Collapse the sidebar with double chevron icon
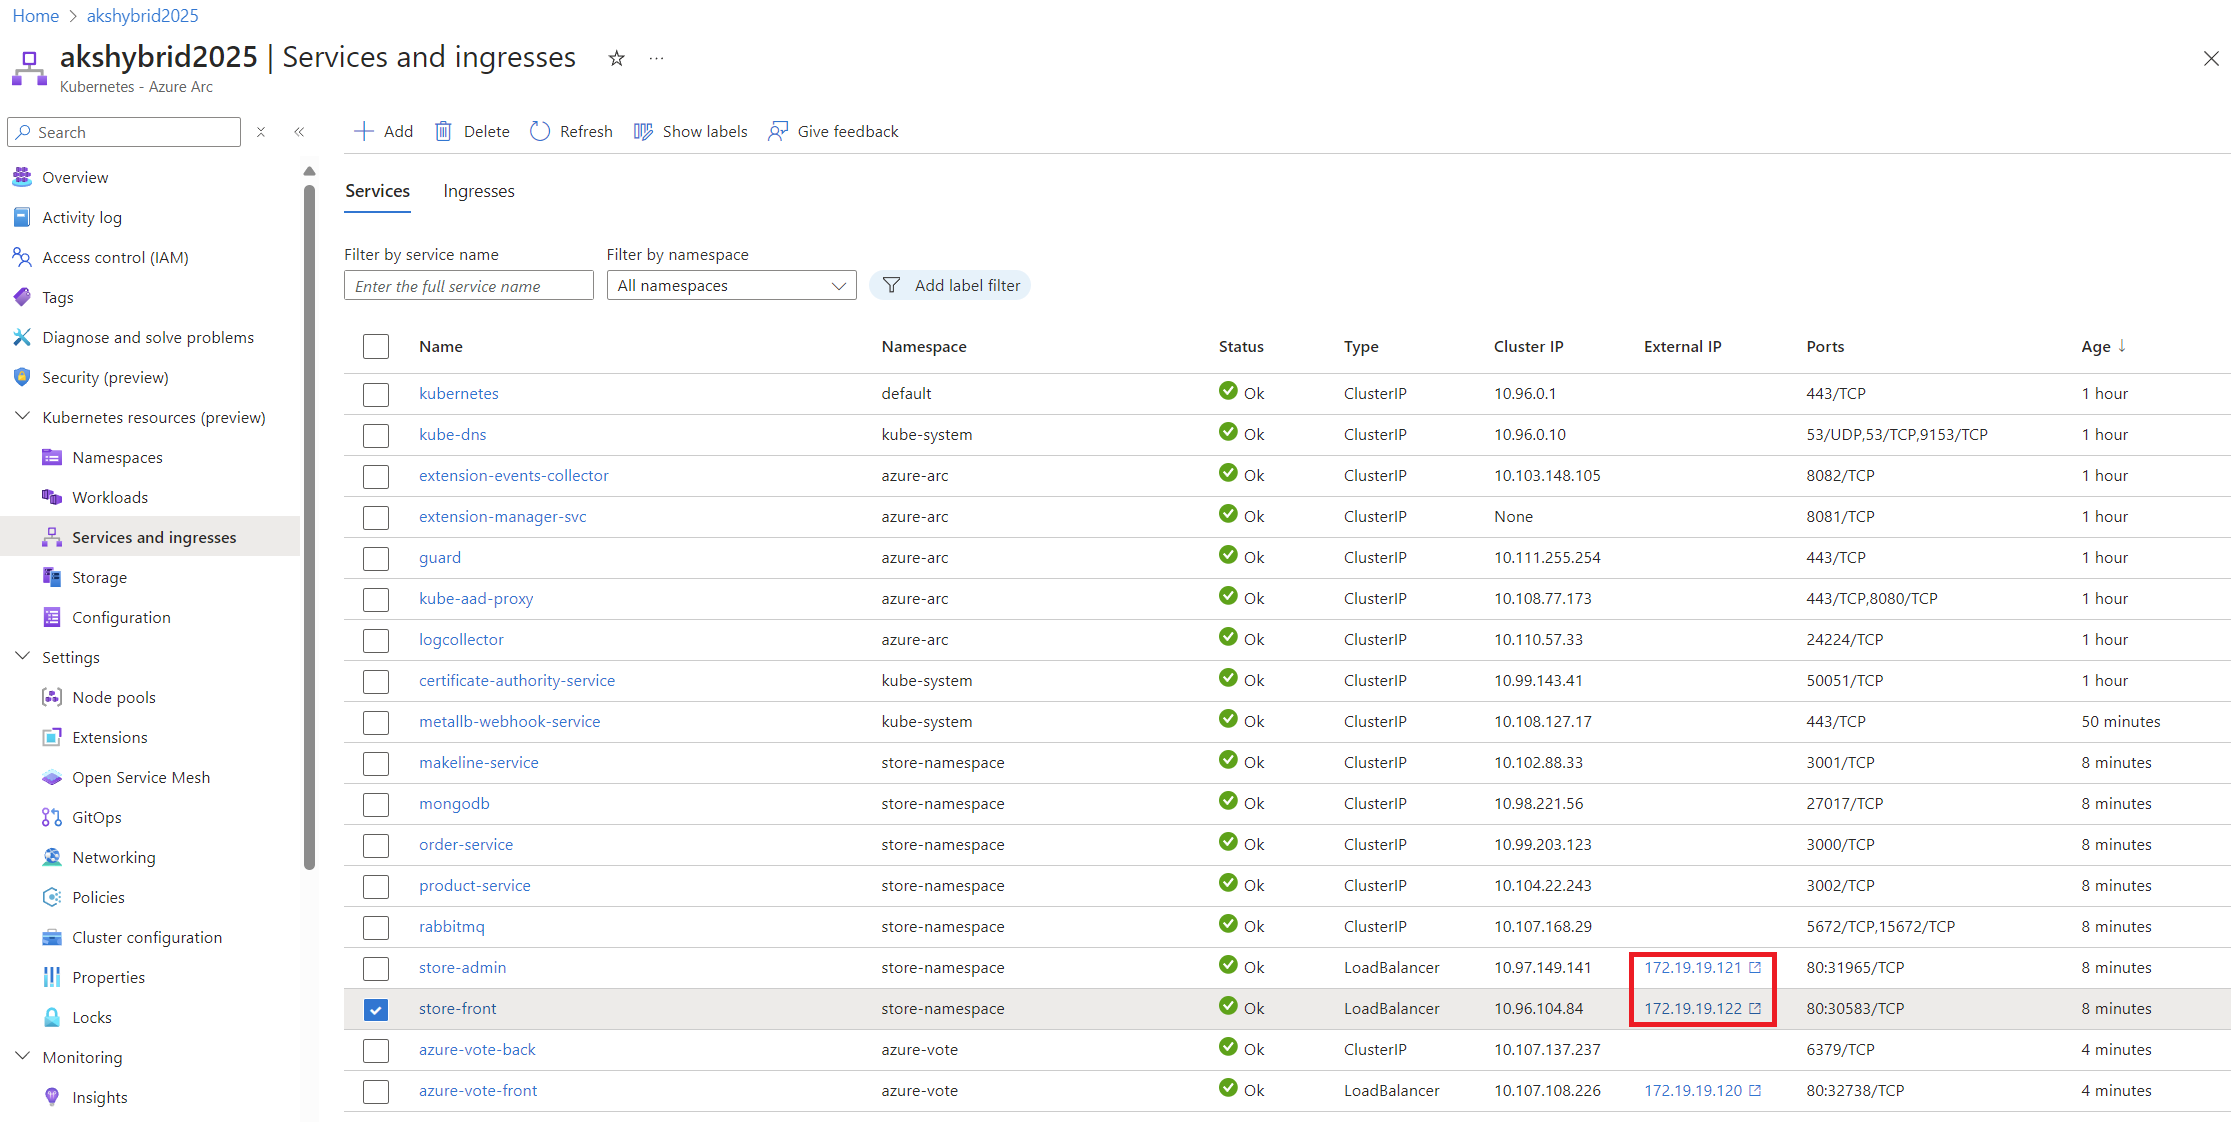This screenshot has width=2231, height=1122. [299, 132]
